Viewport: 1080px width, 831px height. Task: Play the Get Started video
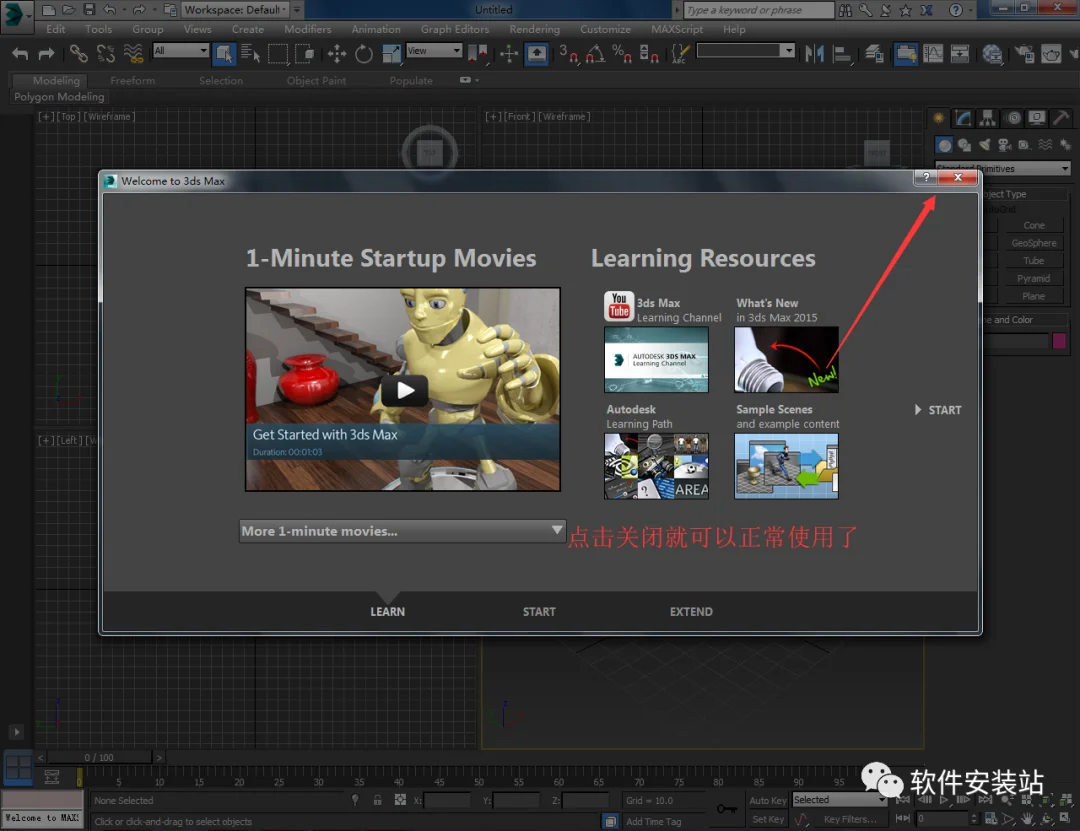[x=404, y=391]
